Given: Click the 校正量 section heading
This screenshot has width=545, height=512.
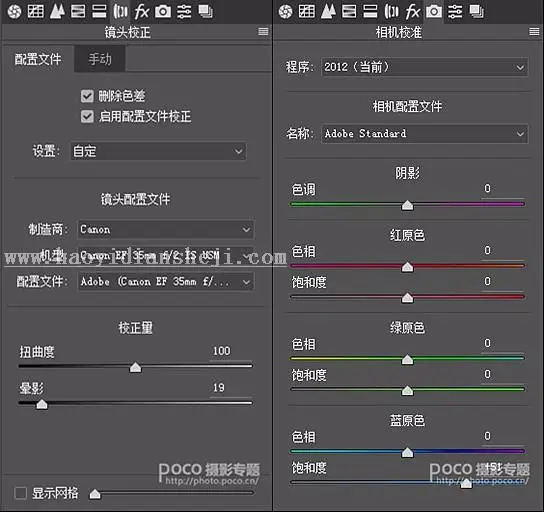Looking at the screenshot, I should [136, 328].
